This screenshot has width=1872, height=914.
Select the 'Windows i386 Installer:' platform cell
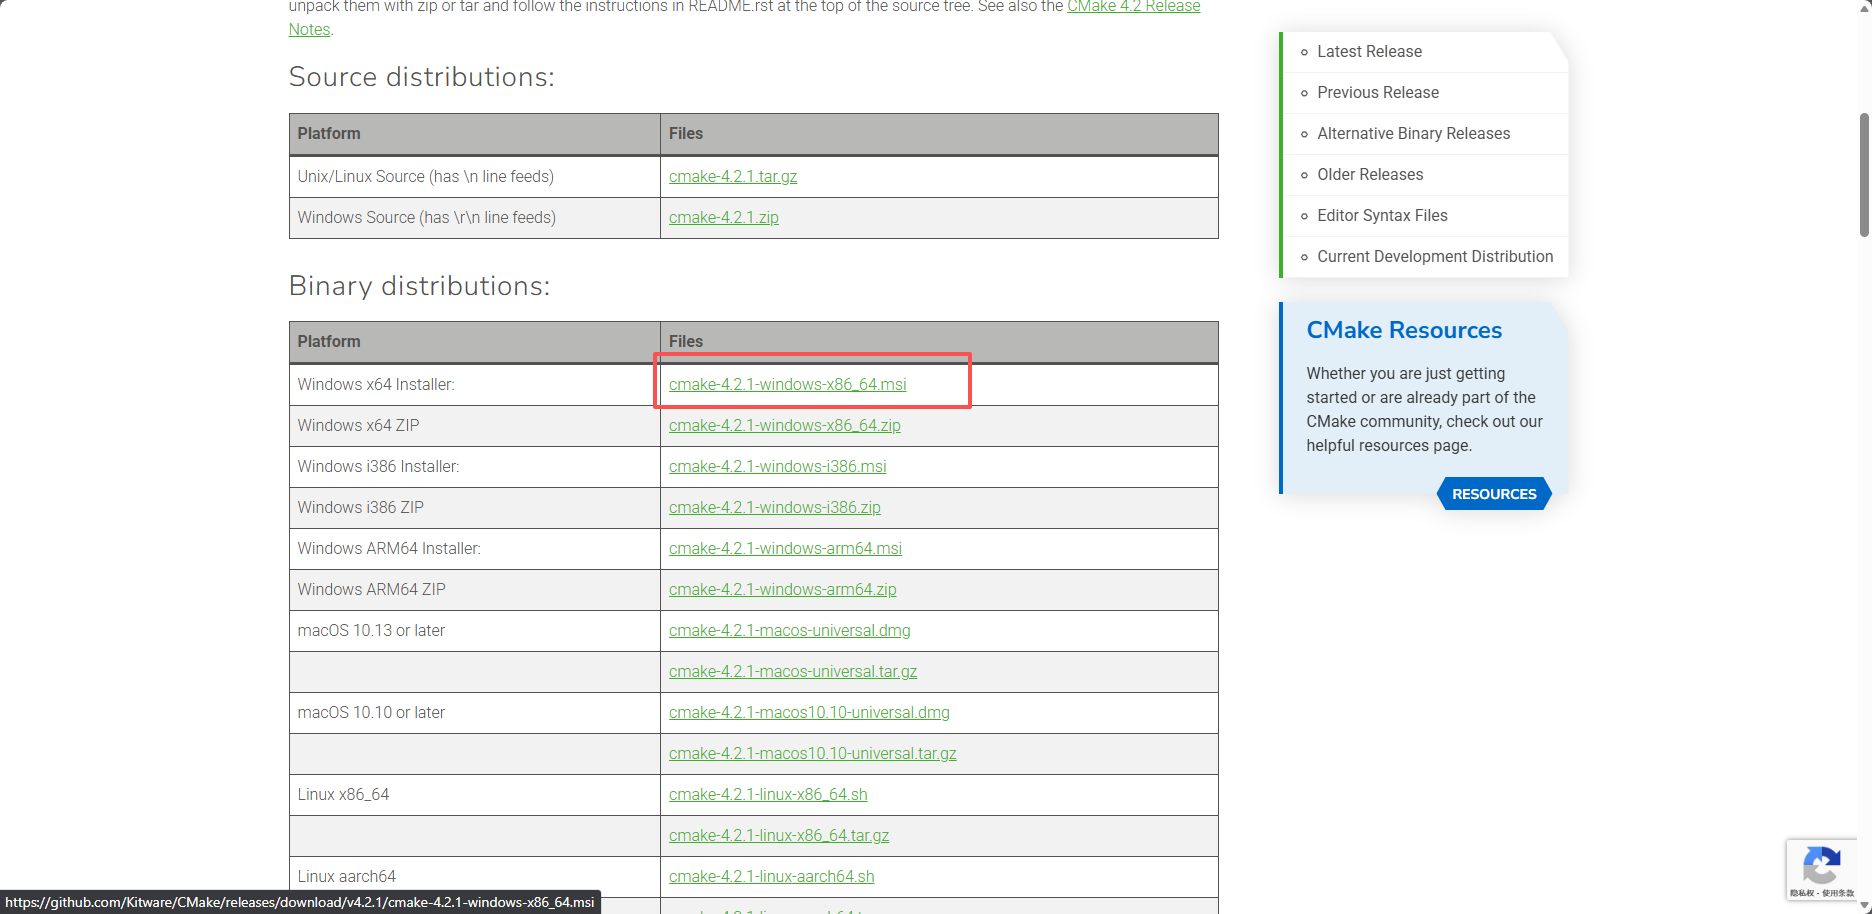[x=475, y=466]
